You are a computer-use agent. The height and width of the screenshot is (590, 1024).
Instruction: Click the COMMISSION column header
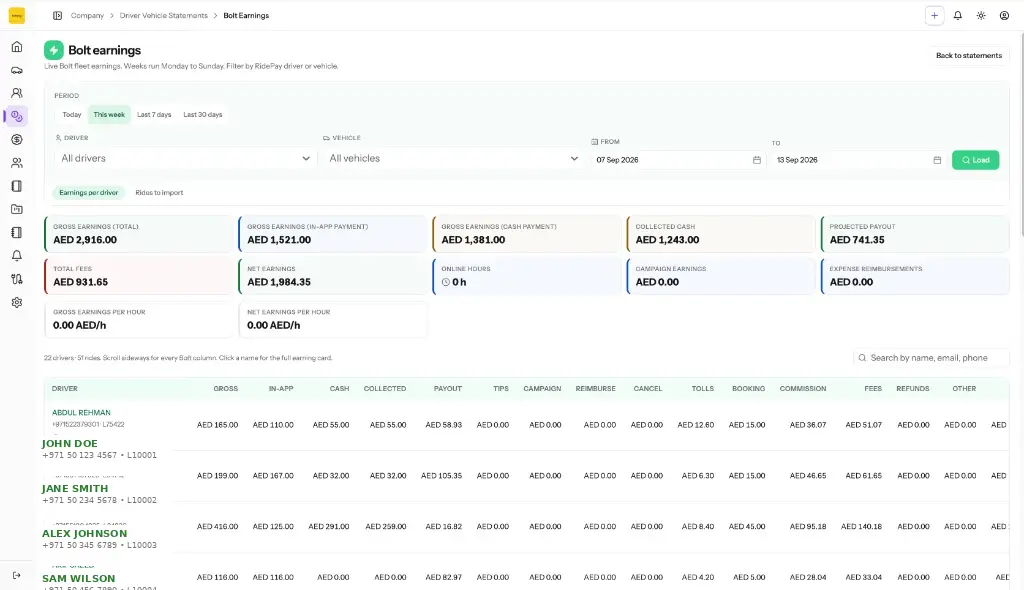803,389
